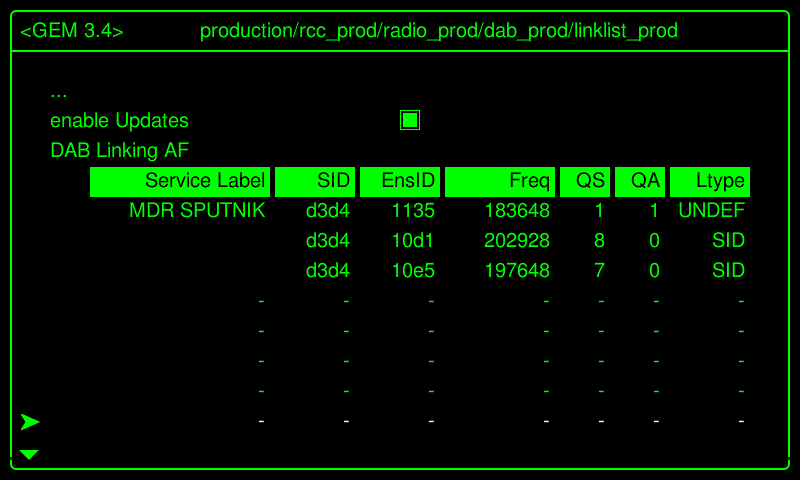Click the SID column header
The height and width of the screenshot is (480, 800).
point(314,181)
